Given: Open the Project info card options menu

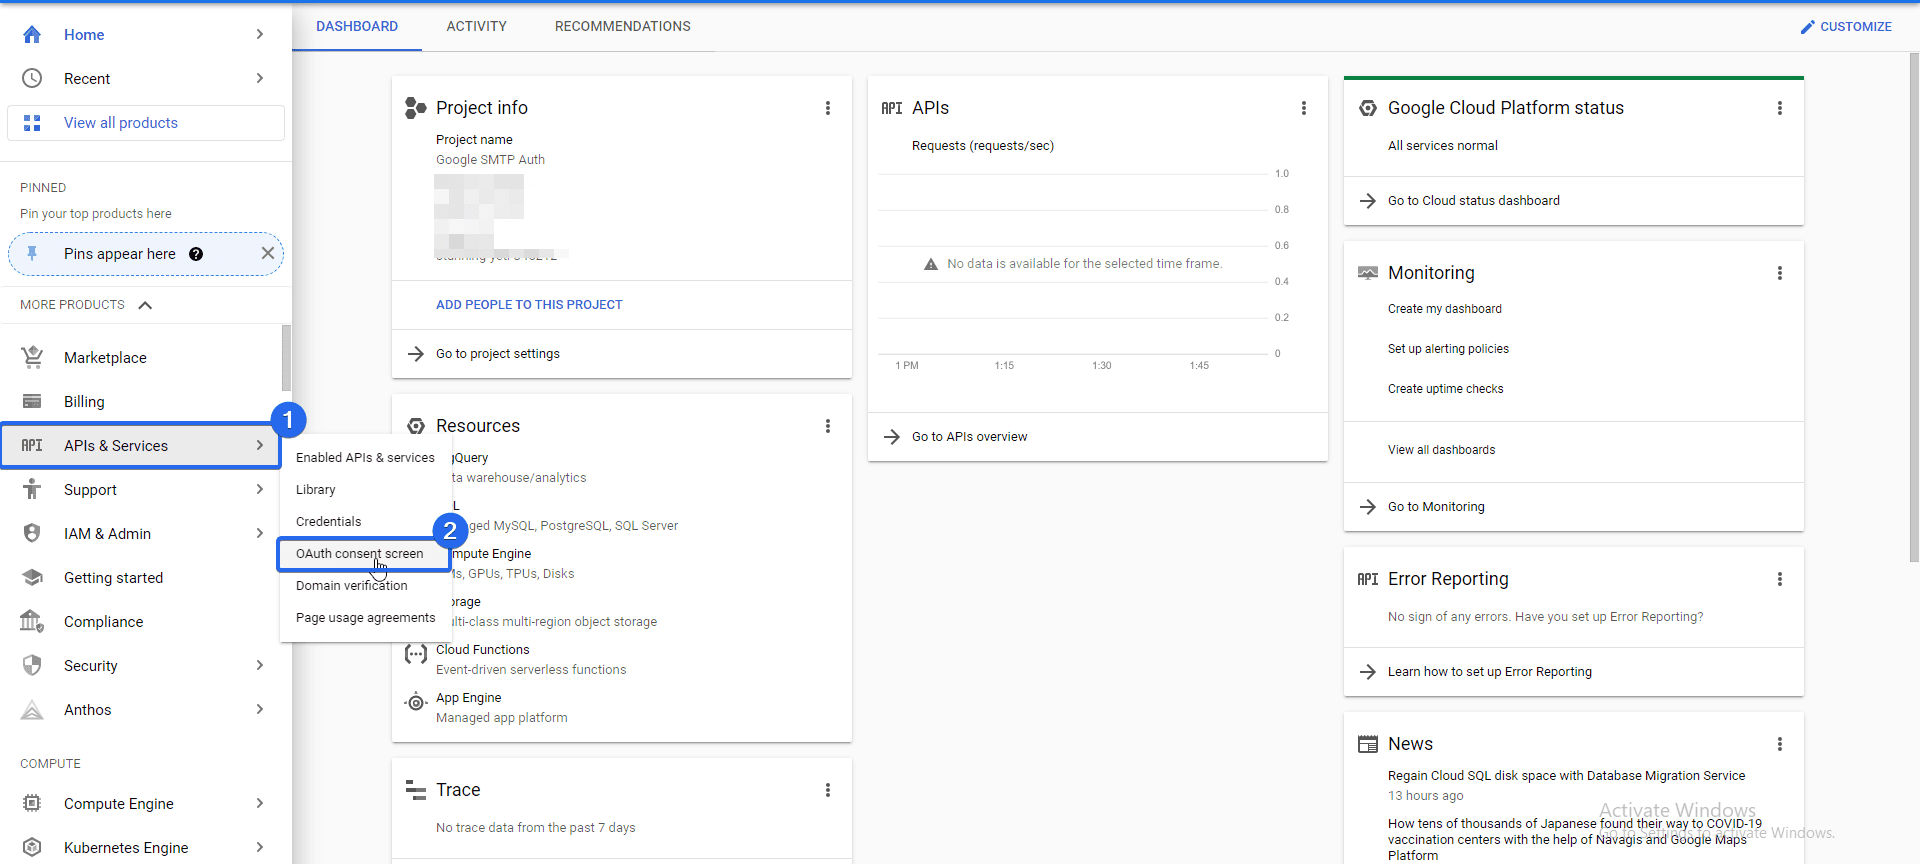Looking at the screenshot, I should pos(828,108).
